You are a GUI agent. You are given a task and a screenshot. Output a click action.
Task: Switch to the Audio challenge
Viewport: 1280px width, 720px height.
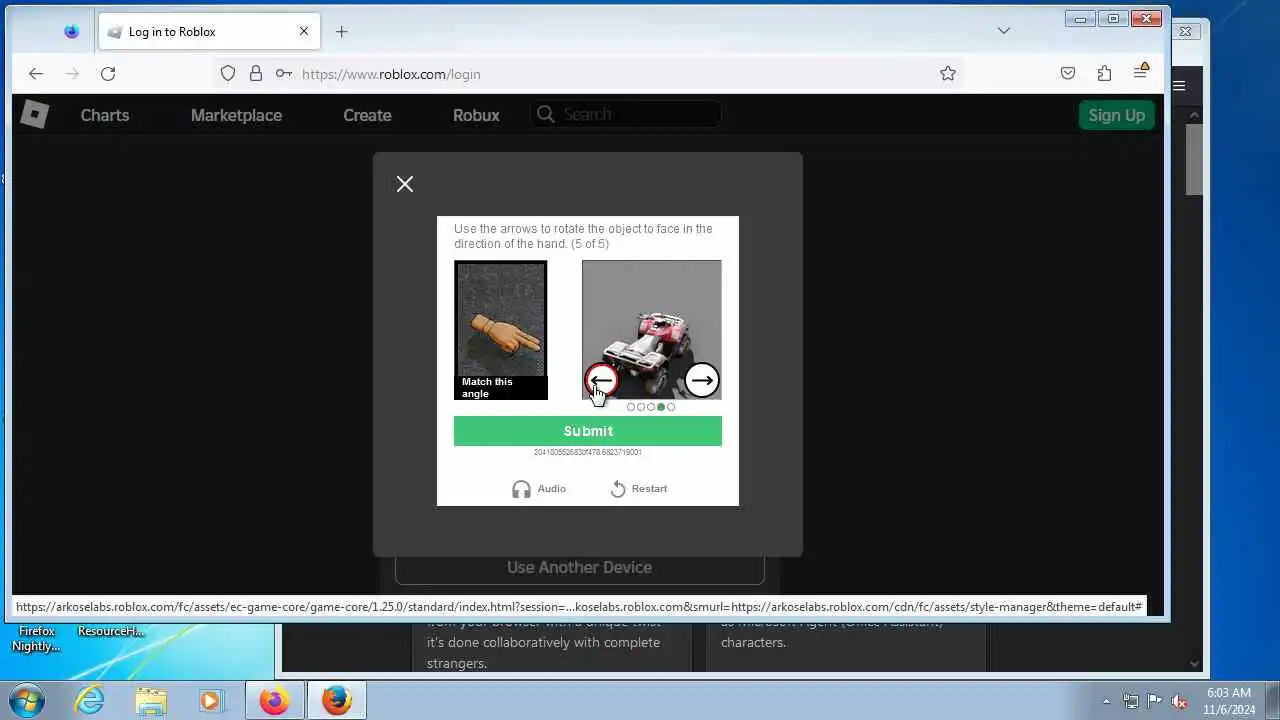coord(539,489)
